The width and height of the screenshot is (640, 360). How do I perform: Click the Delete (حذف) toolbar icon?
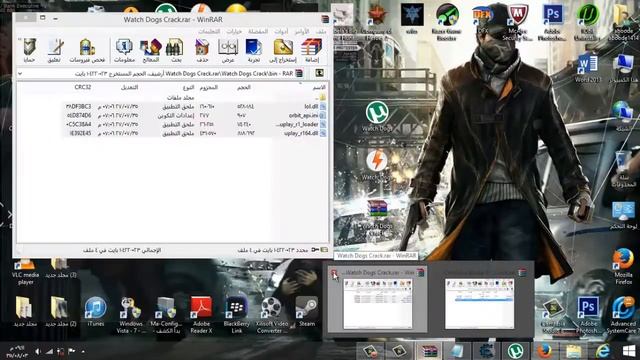click(x=202, y=51)
